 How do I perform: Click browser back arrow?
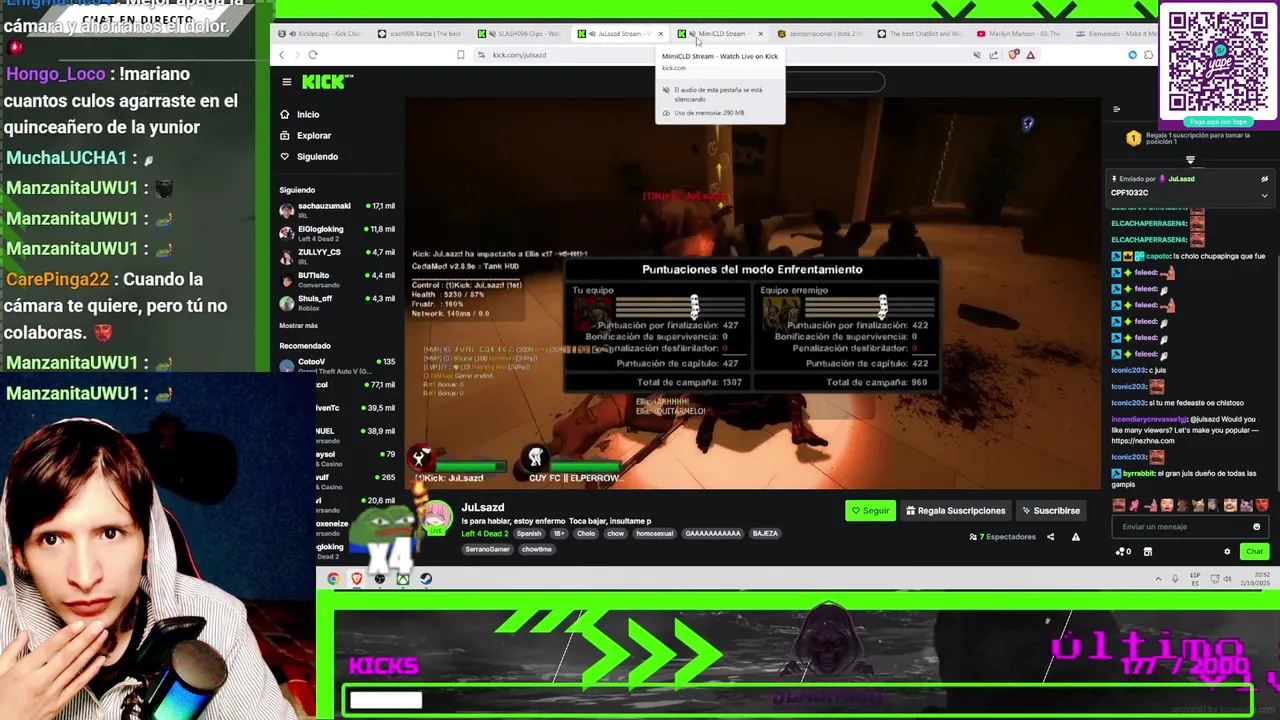pyautogui.click(x=282, y=55)
